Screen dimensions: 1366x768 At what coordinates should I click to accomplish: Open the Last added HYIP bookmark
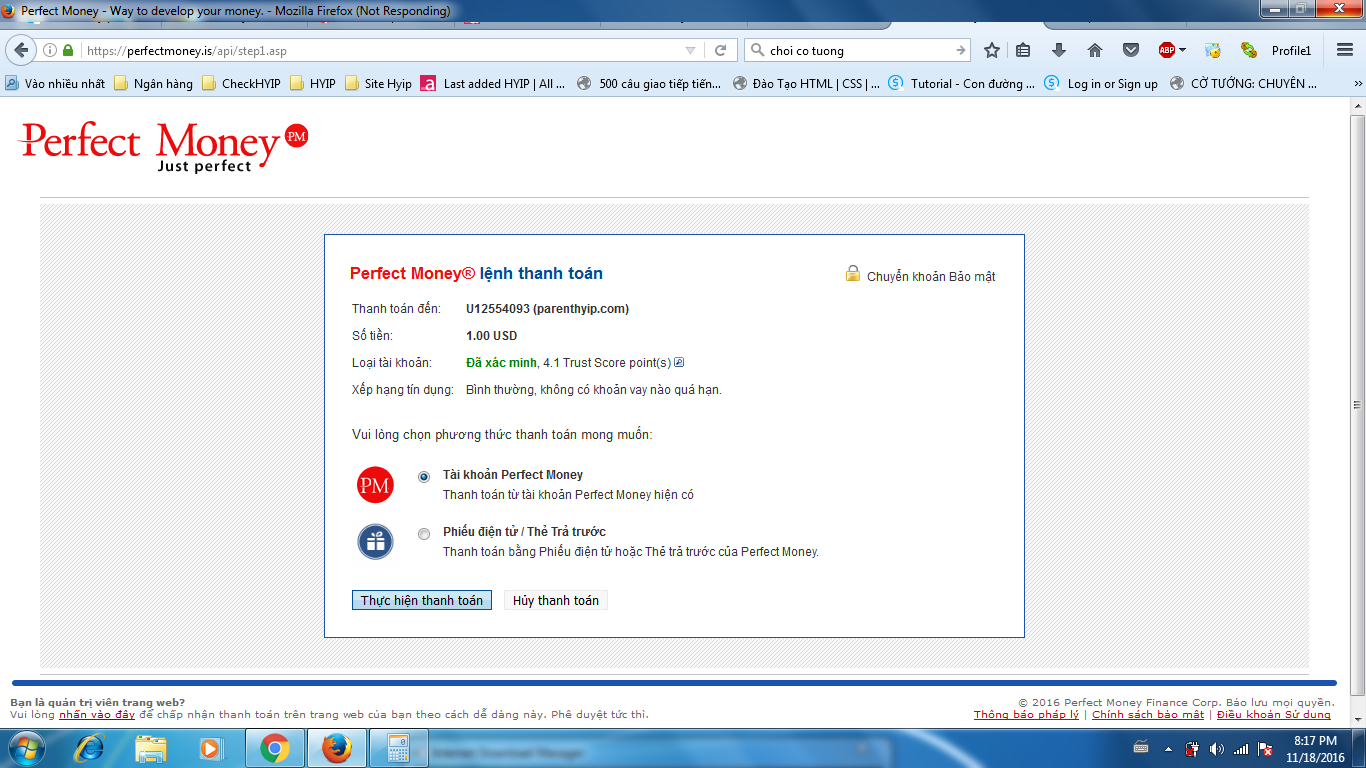[x=493, y=84]
